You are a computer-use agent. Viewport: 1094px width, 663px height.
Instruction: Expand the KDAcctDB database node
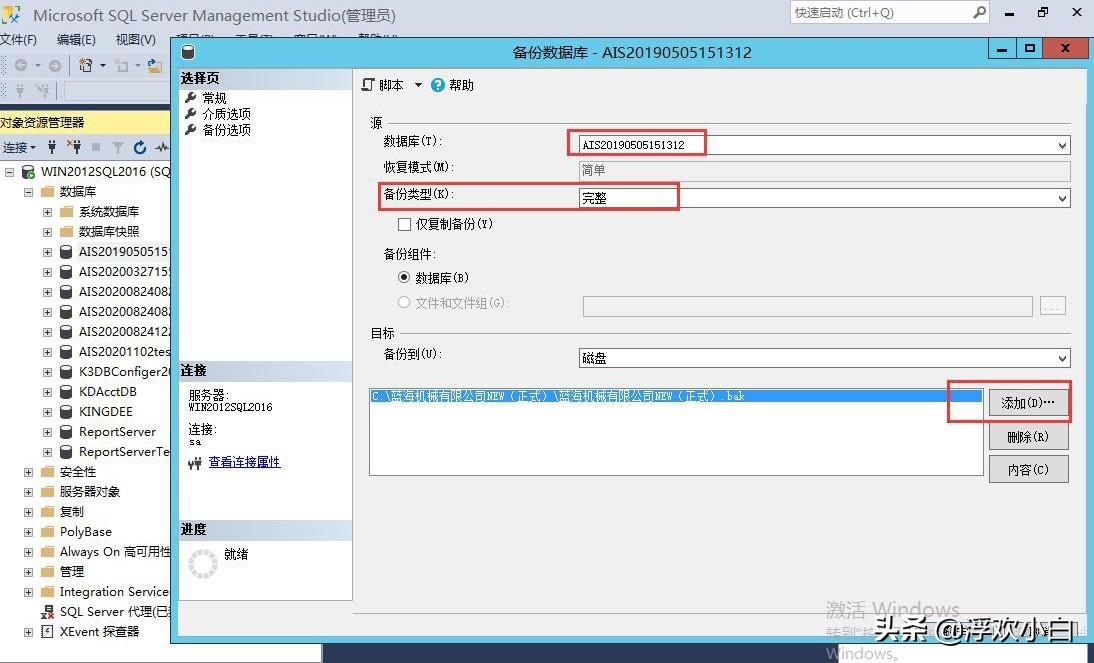[x=47, y=392]
